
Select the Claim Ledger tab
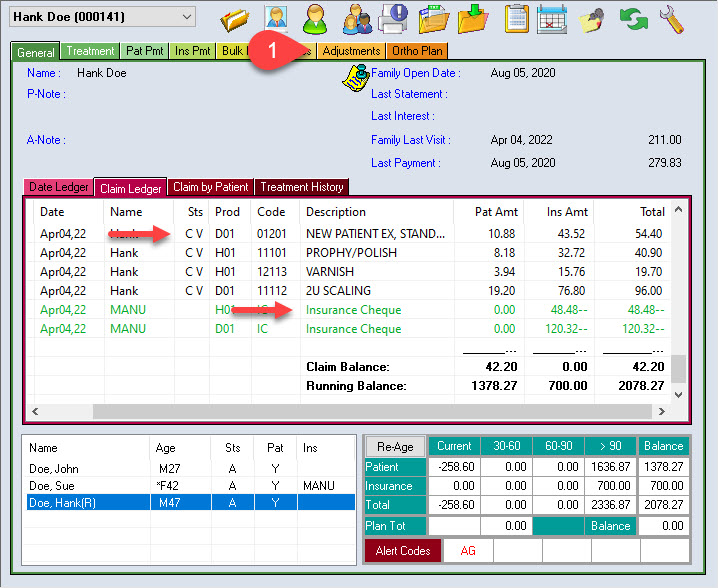coord(131,188)
